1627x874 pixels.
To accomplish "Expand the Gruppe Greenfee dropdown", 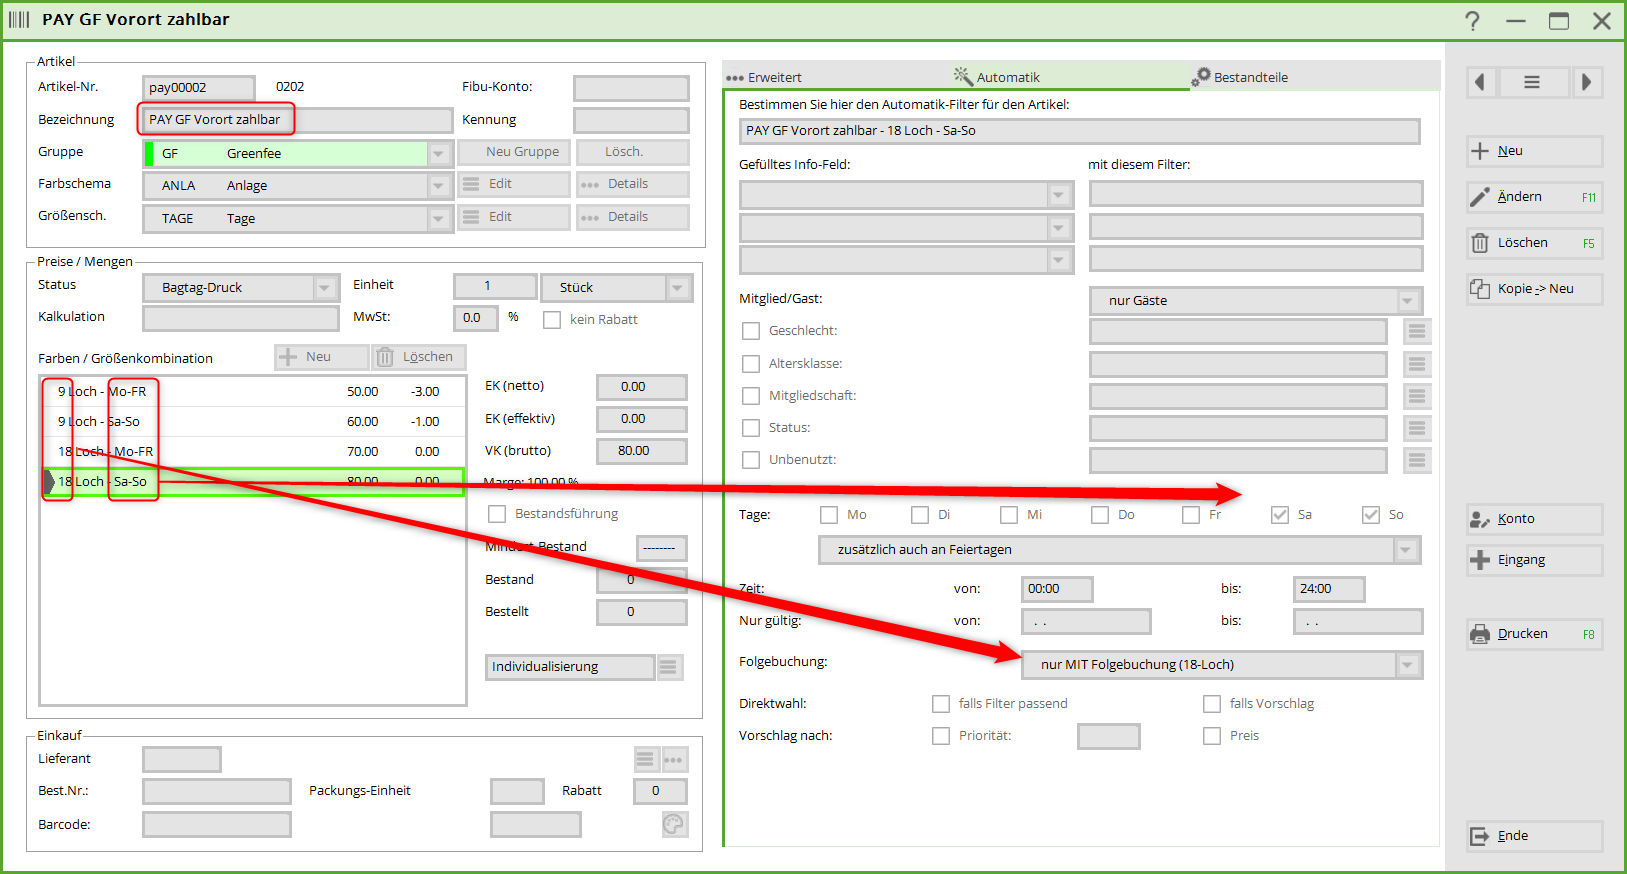I will coord(439,154).
